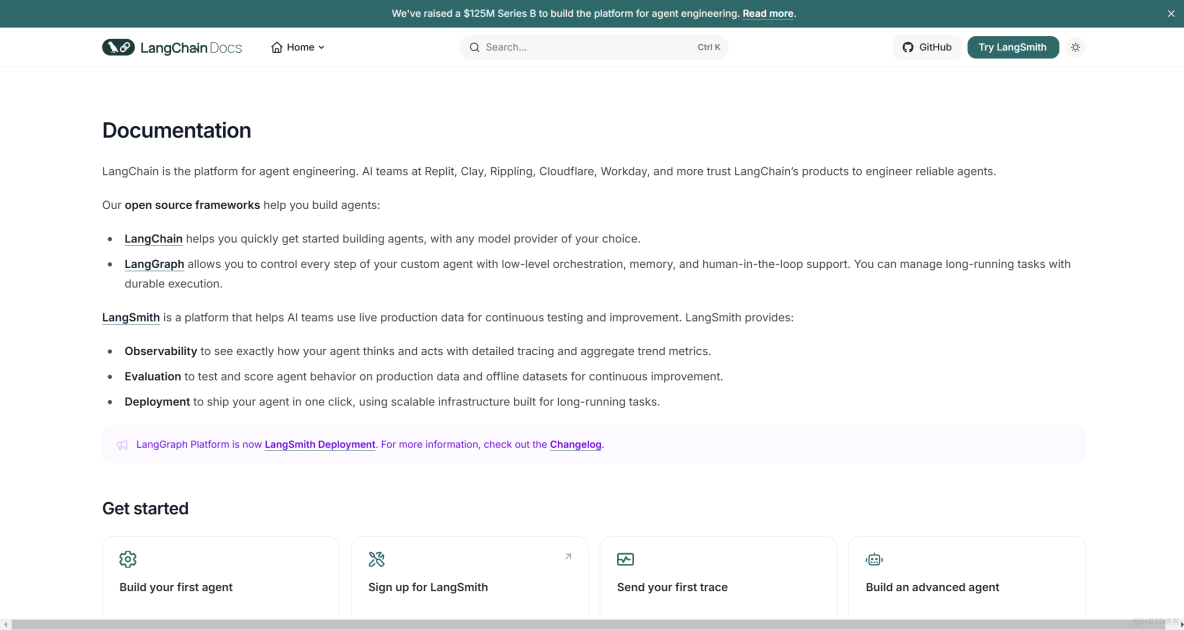Click the Try LangSmith button

(1012, 46)
